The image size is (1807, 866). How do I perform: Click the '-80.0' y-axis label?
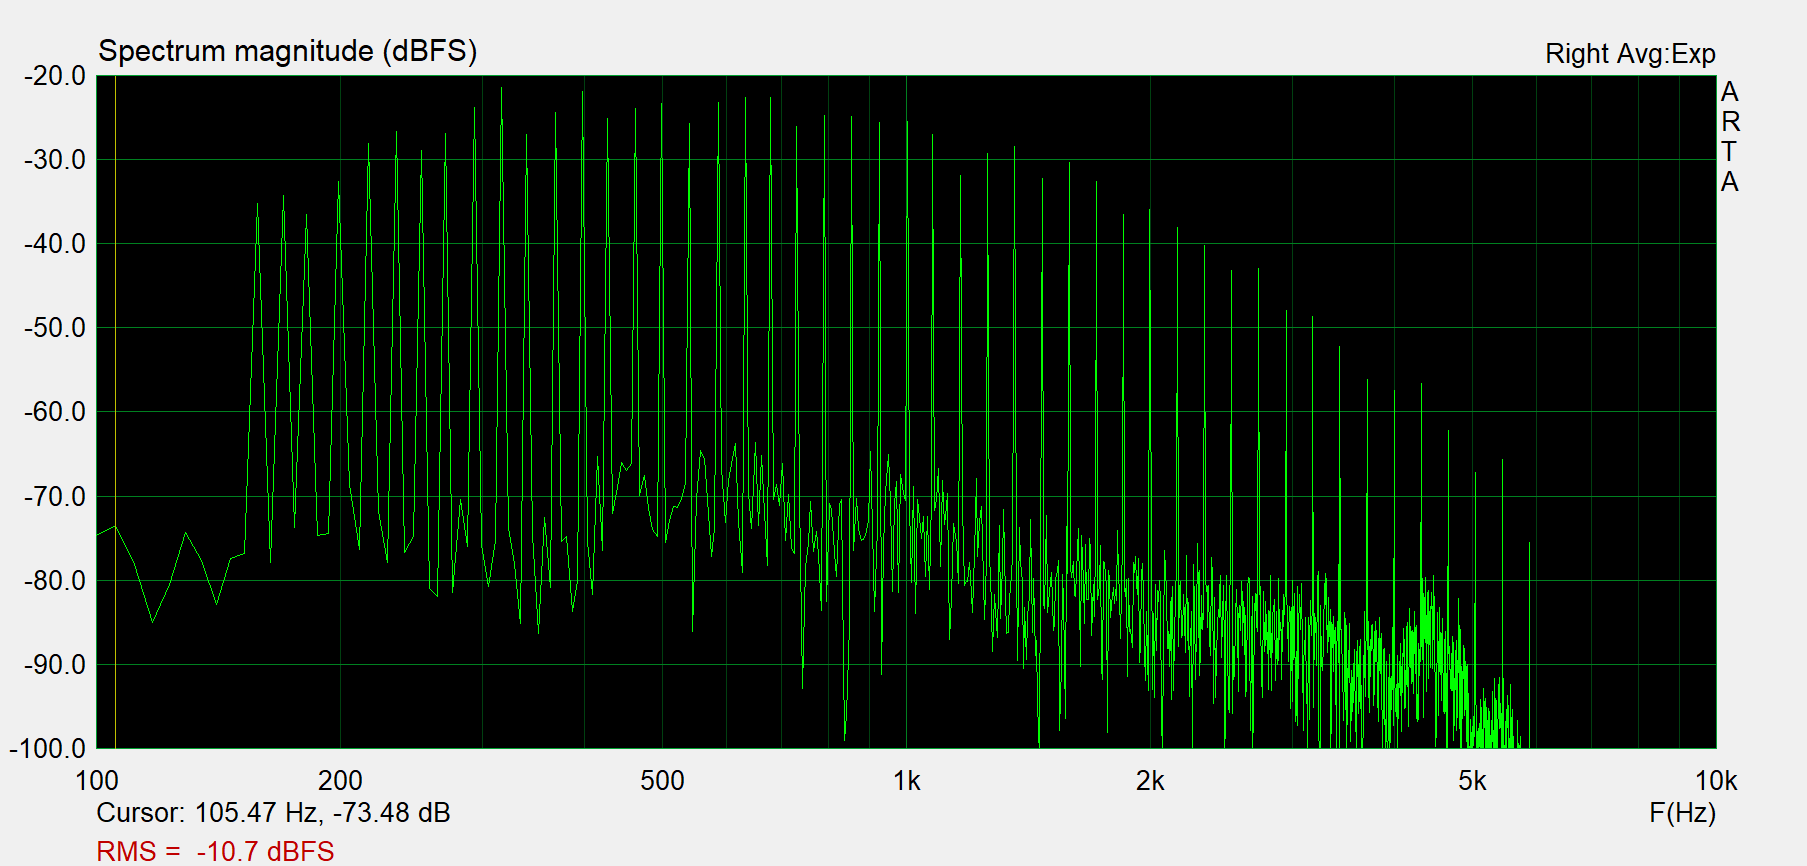tap(55, 581)
